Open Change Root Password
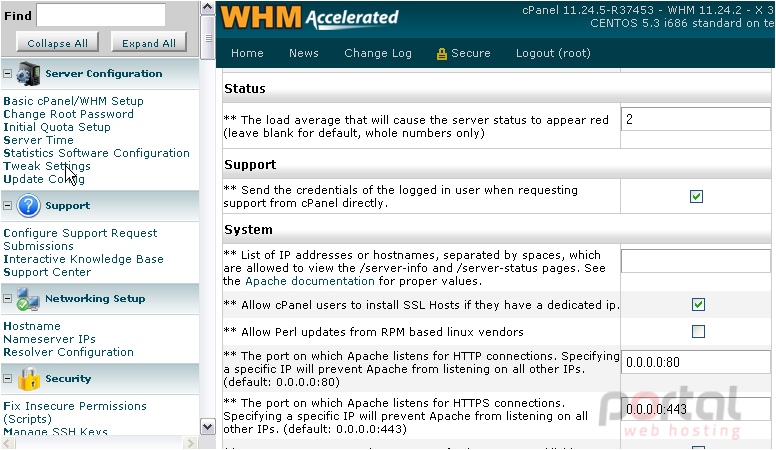Viewport: 776px width, 450px height. [x=68, y=114]
